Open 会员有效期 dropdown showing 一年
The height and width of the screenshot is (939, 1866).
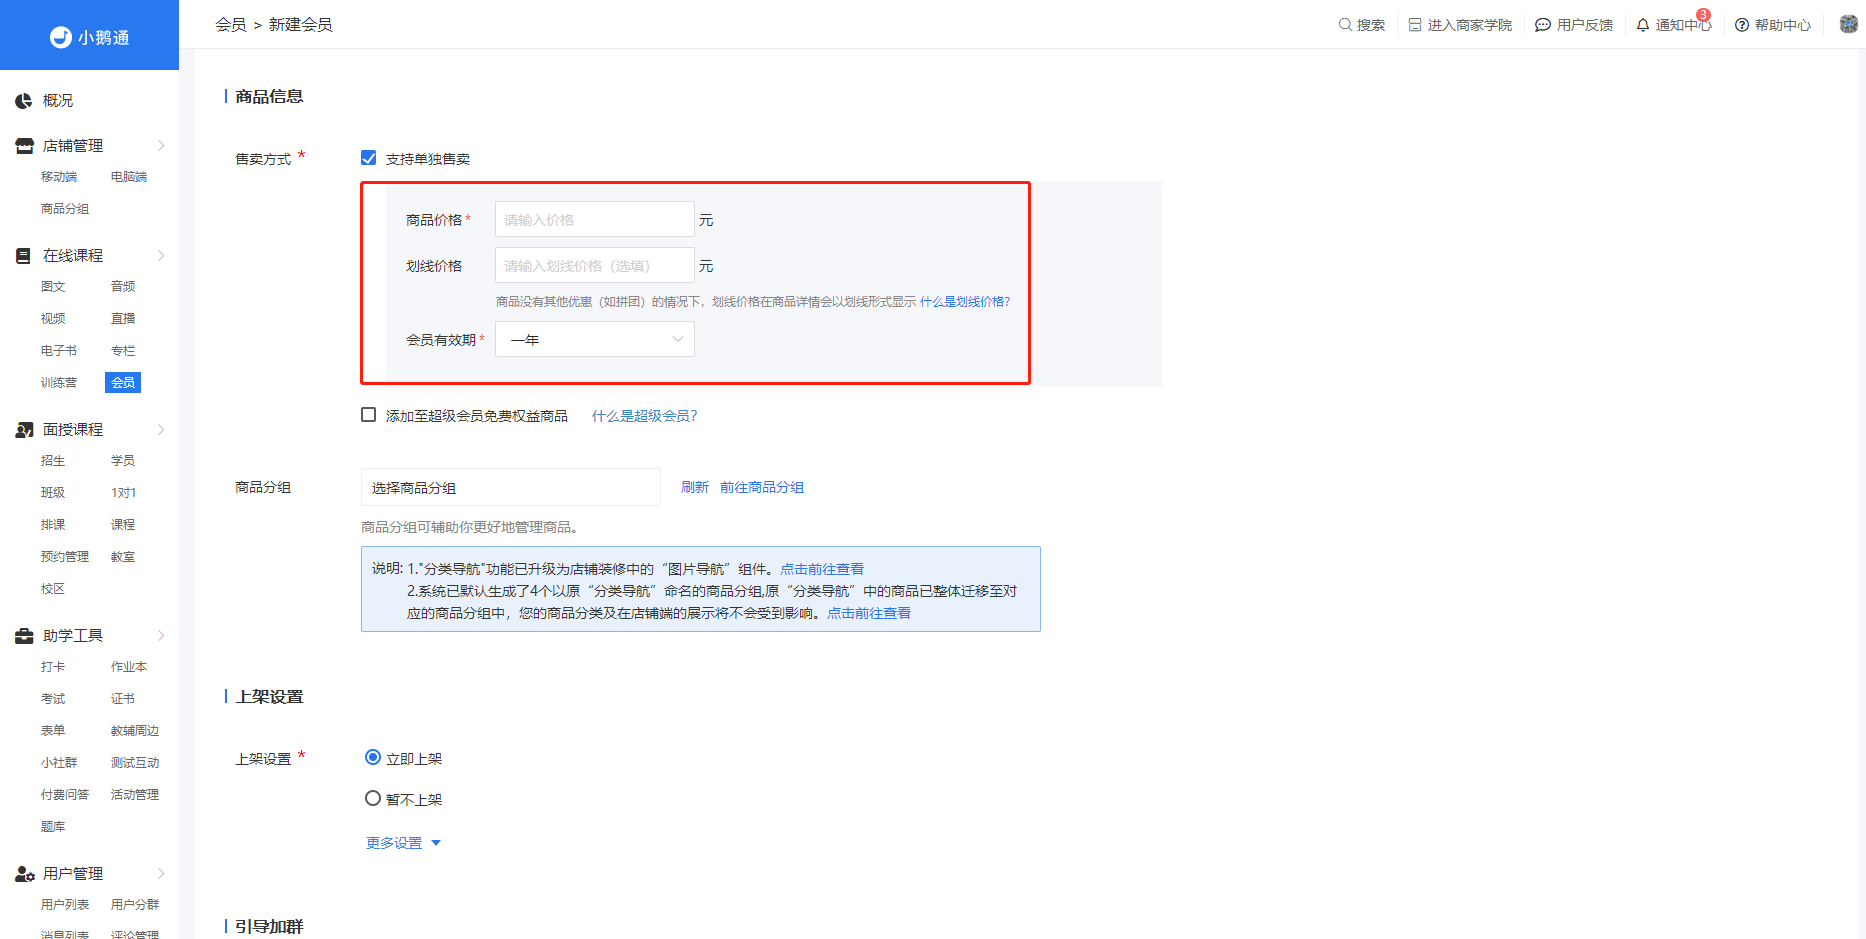click(x=595, y=339)
